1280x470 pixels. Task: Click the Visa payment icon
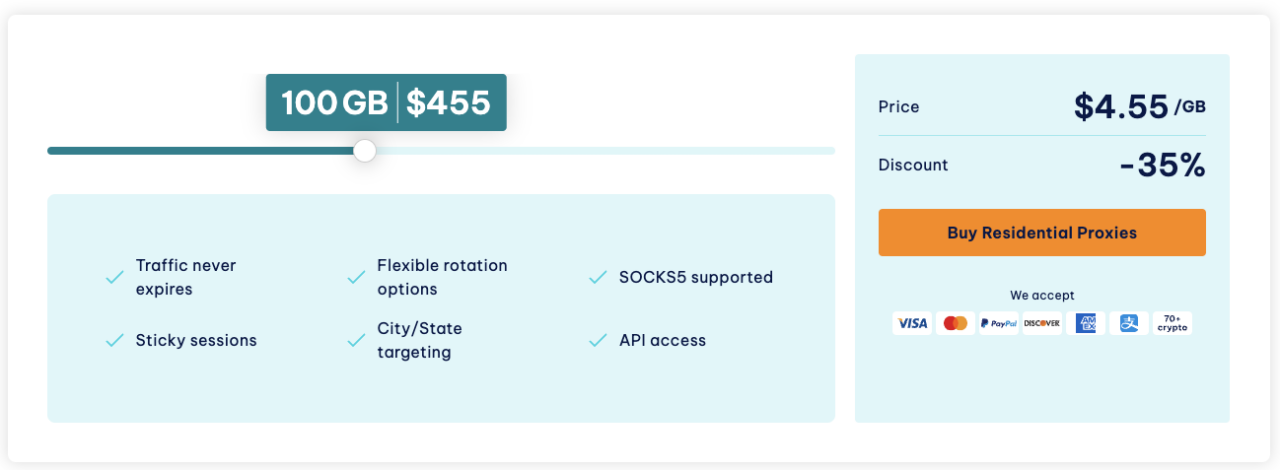click(x=912, y=323)
